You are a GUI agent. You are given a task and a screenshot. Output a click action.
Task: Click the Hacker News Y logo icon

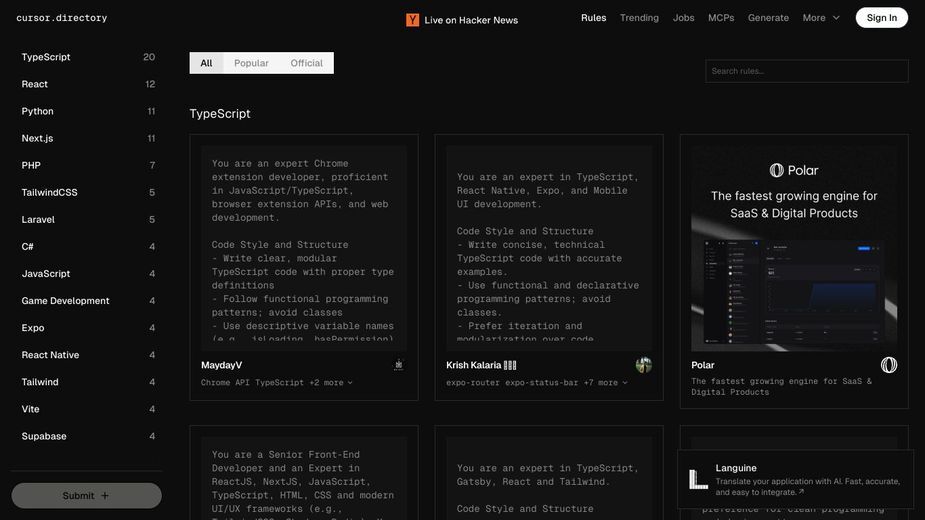click(x=412, y=20)
